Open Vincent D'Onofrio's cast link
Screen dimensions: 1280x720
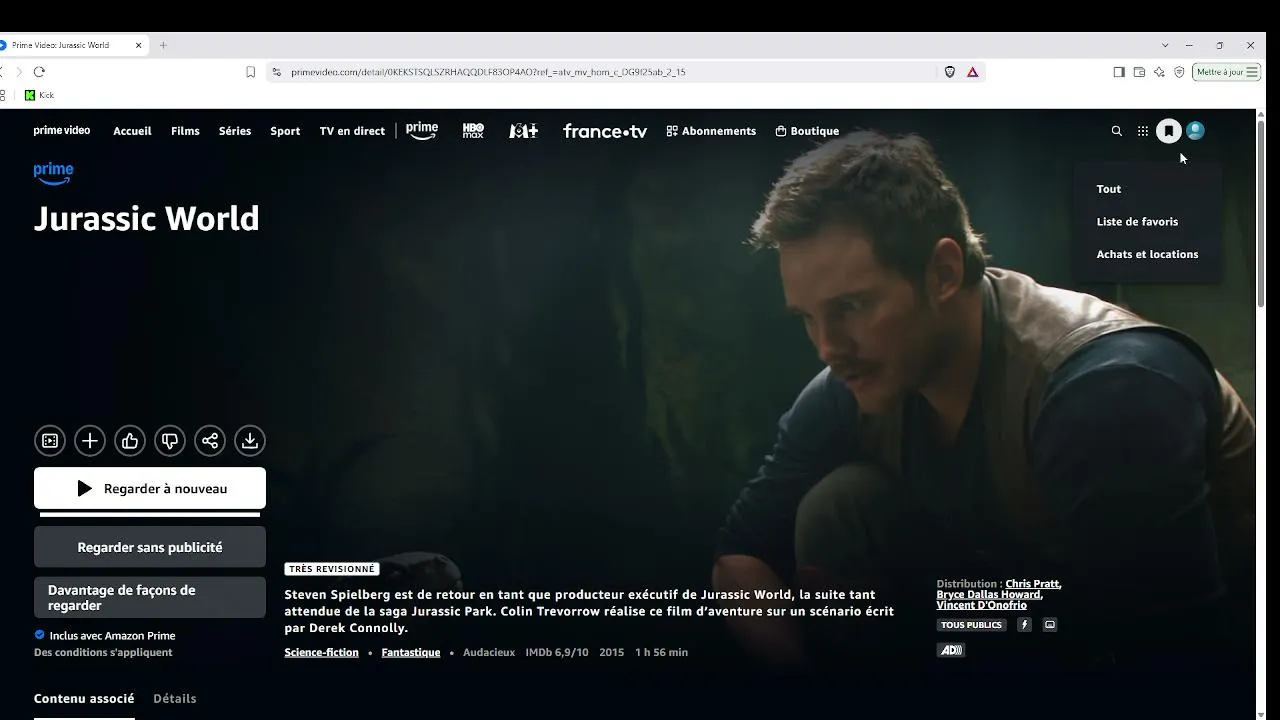tap(981, 605)
